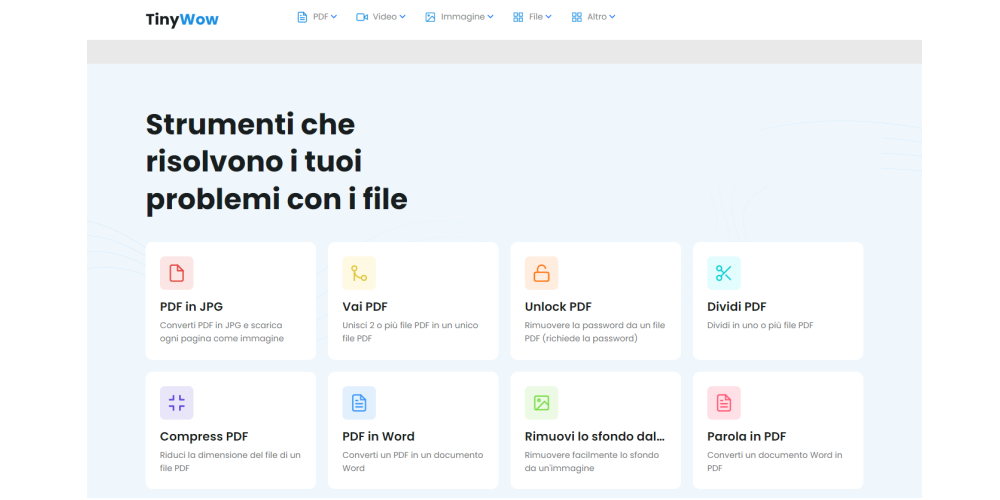Image resolution: width=1000 pixels, height=500 pixels.
Task: Select the Unlock PDF title text
Action: click(x=558, y=307)
